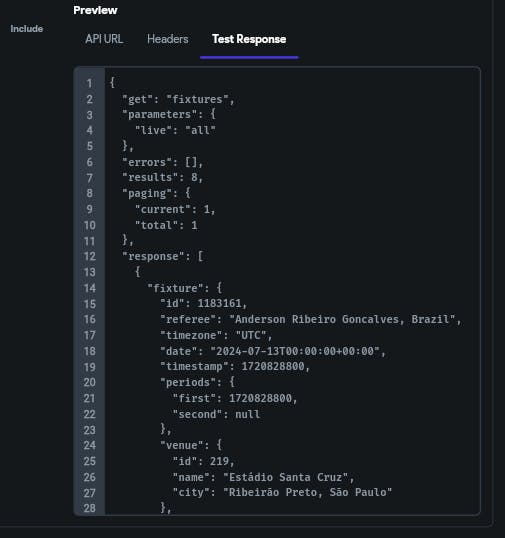Image resolution: width=505 pixels, height=538 pixels.
Task: Click the "response" array opening line
Action: [163, 256]
